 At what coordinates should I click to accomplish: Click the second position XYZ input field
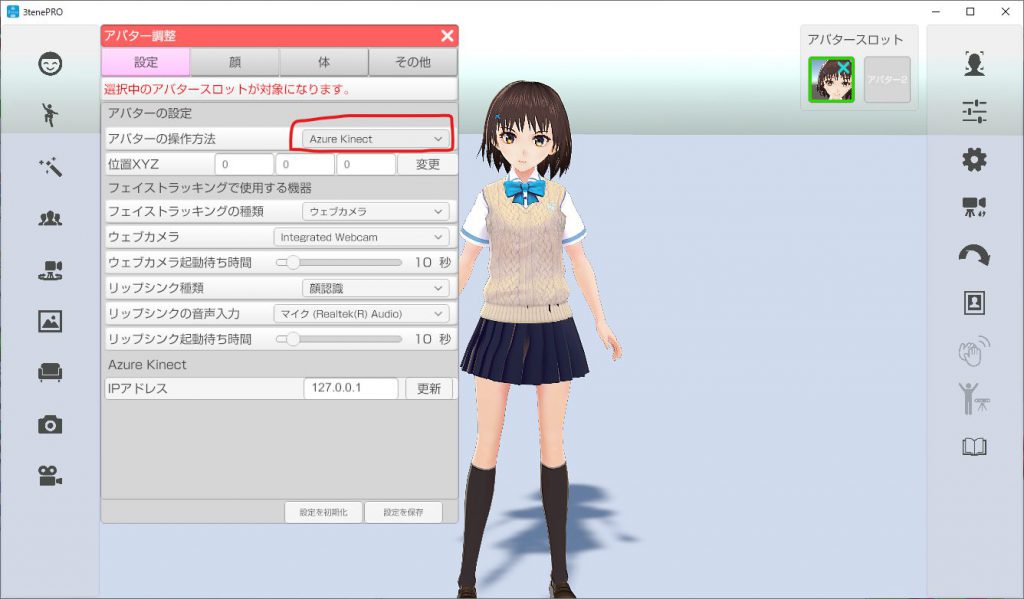click(x=305, y=165)
